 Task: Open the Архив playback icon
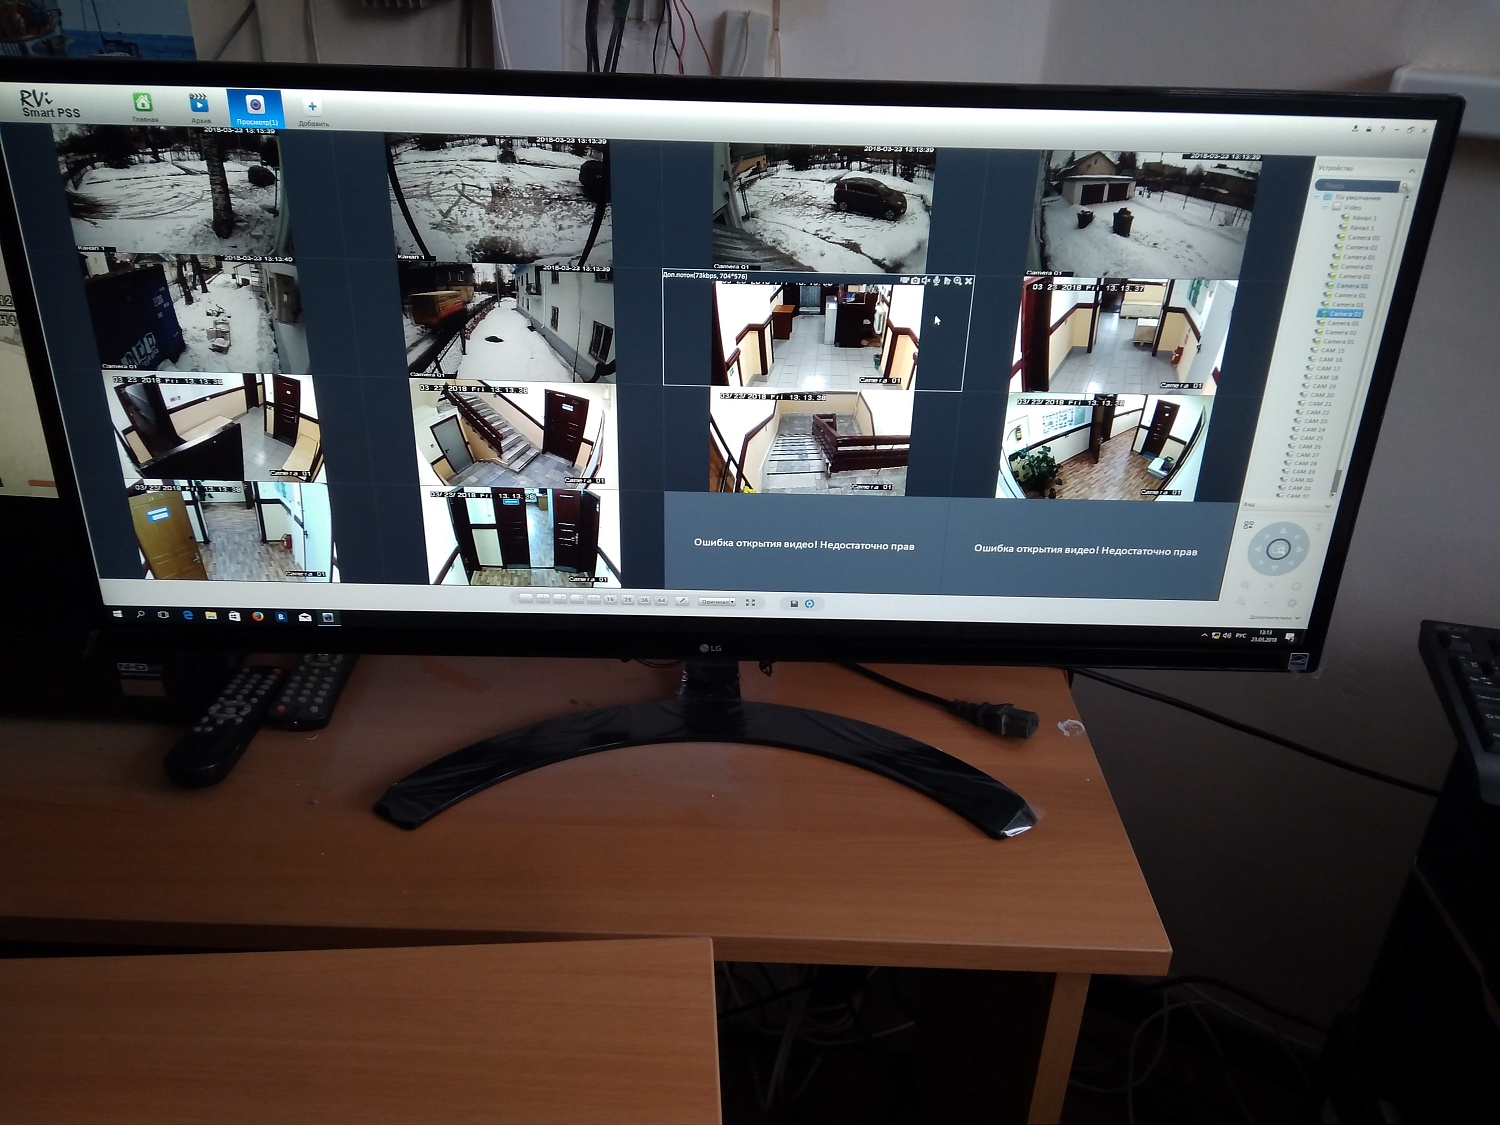tap(199, 103)
